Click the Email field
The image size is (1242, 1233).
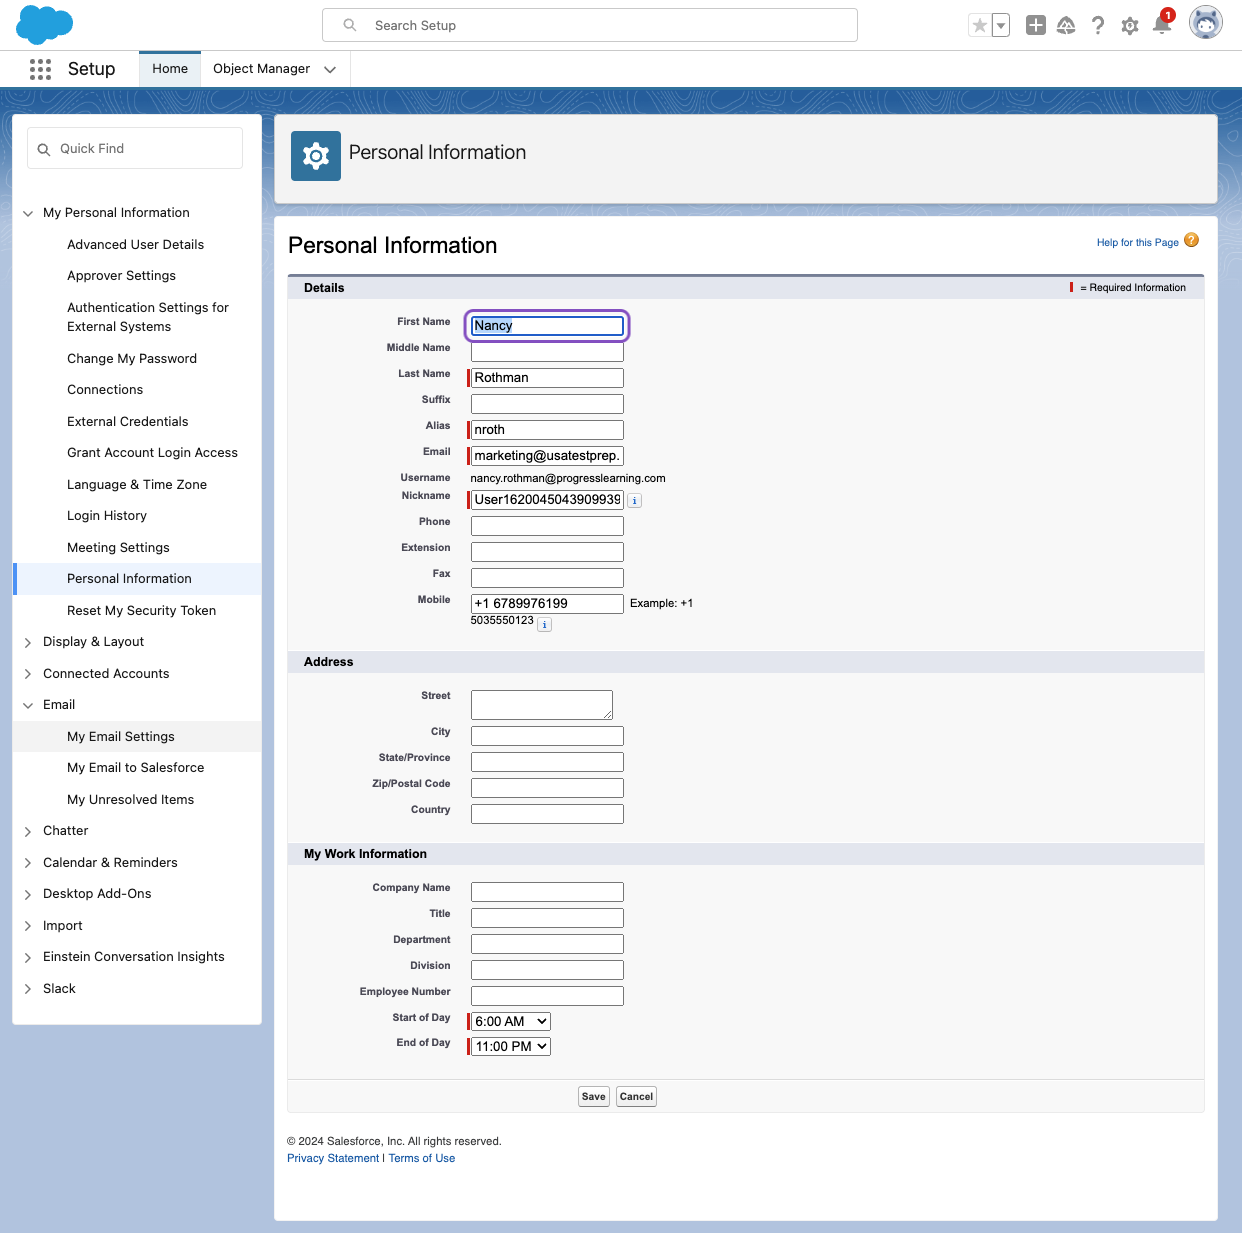pos(547,456)
